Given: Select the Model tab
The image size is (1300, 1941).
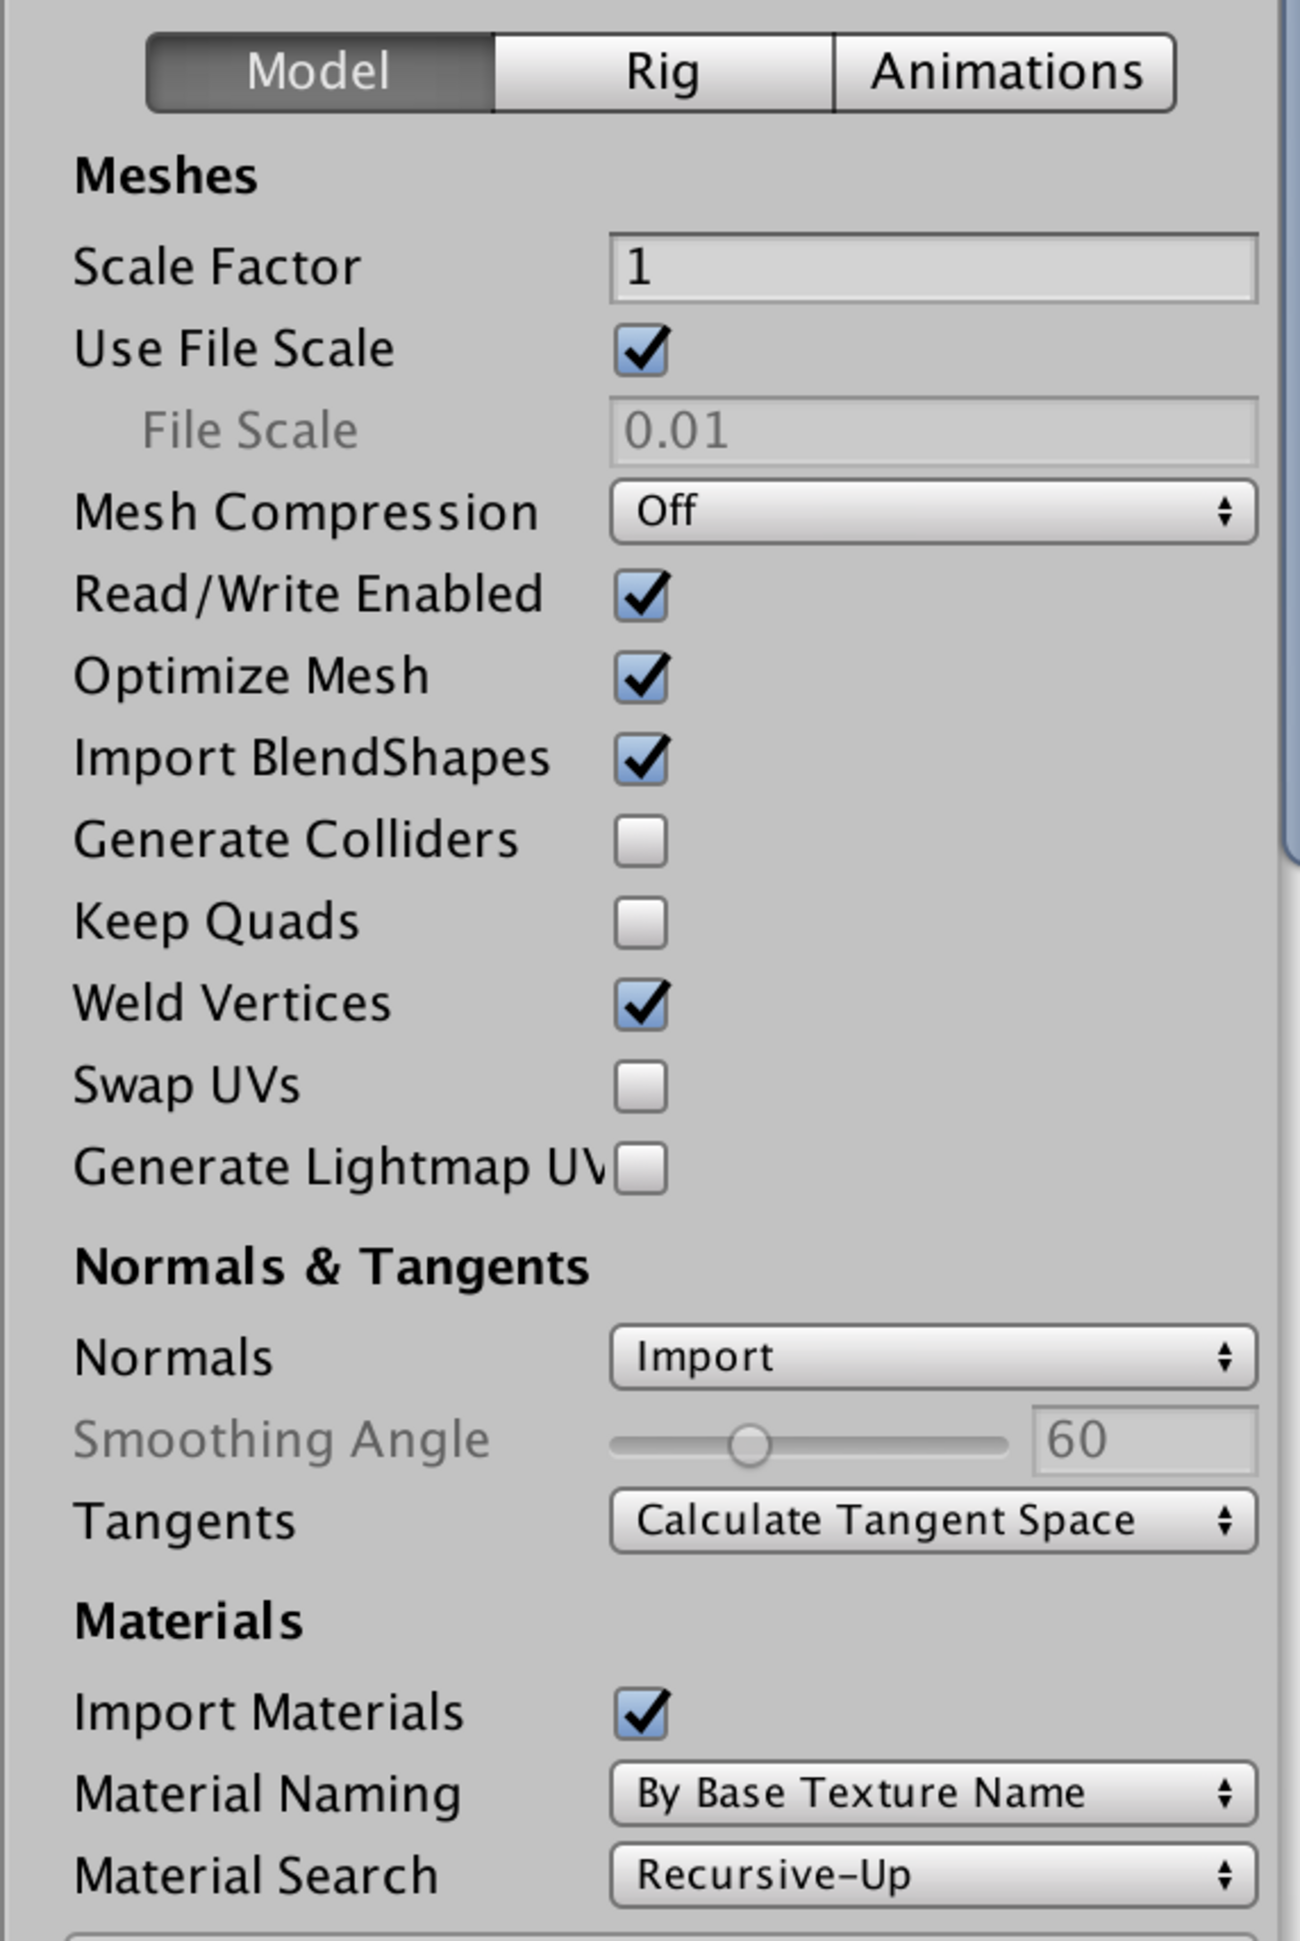Looking at the screenshot, I should tap(320, 70).
